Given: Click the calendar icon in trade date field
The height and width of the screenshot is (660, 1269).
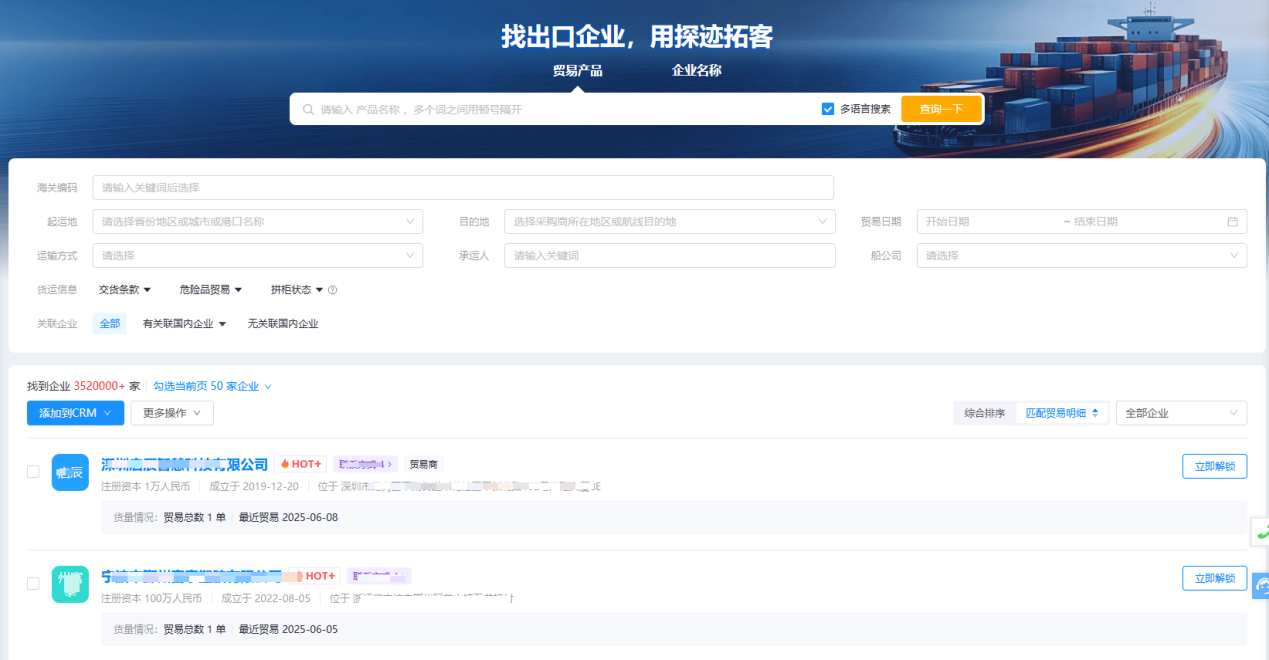Looking at the screenshot, I should tap(1232, 222).
